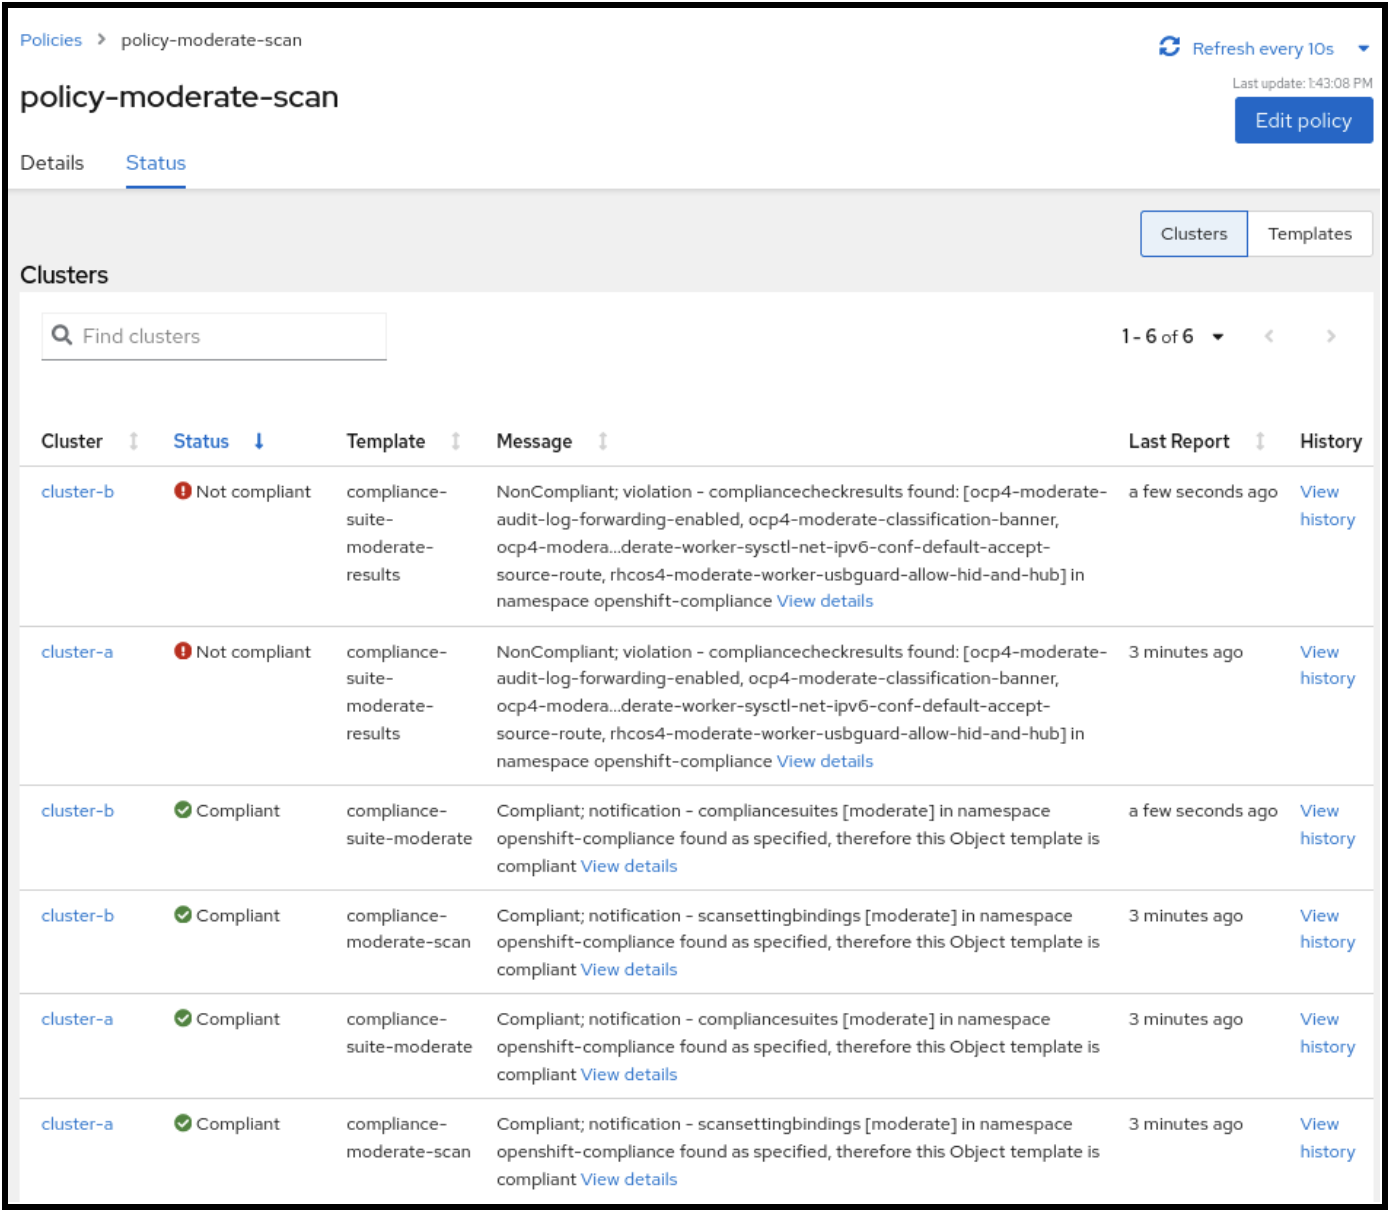1390x1214 pixels.
Task: Toggle the Templates view
Action: coord(1311,233)
